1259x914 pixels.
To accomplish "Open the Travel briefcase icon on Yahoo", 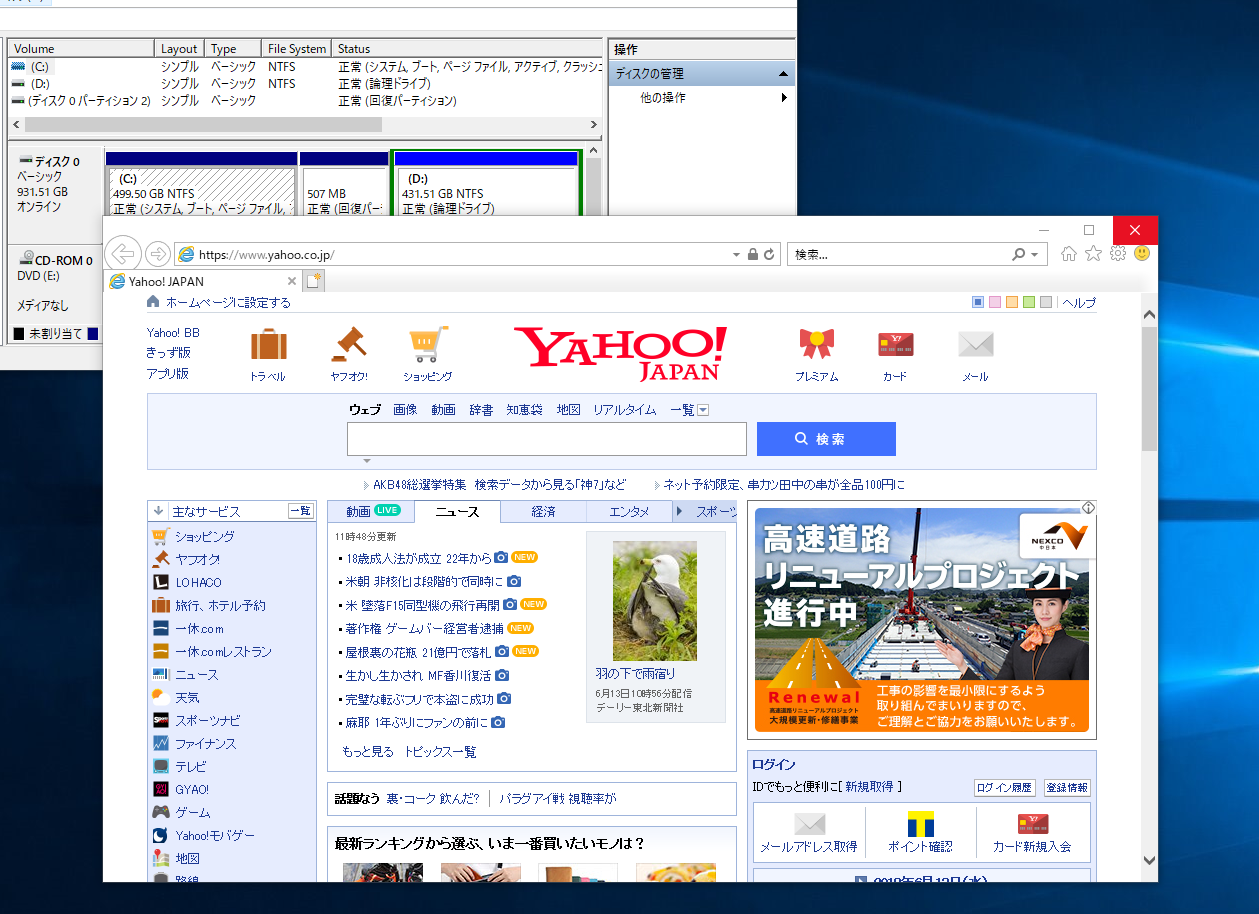I will (268, 346).
